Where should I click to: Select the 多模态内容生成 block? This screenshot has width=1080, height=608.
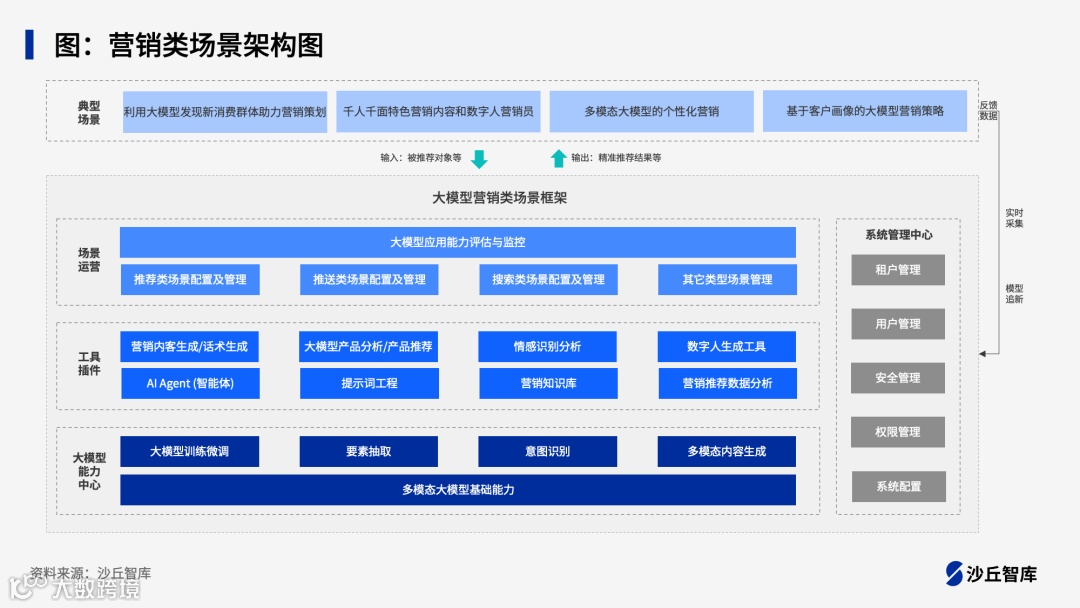click(x=727, y=452)
